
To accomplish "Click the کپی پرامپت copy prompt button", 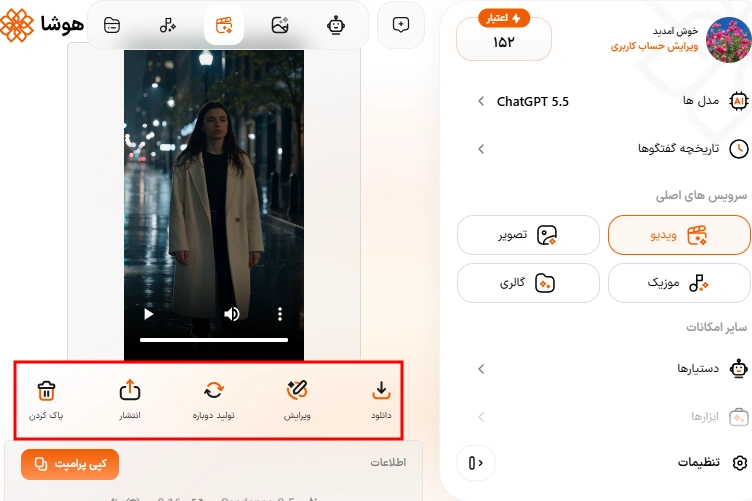I will coord(70,464).
